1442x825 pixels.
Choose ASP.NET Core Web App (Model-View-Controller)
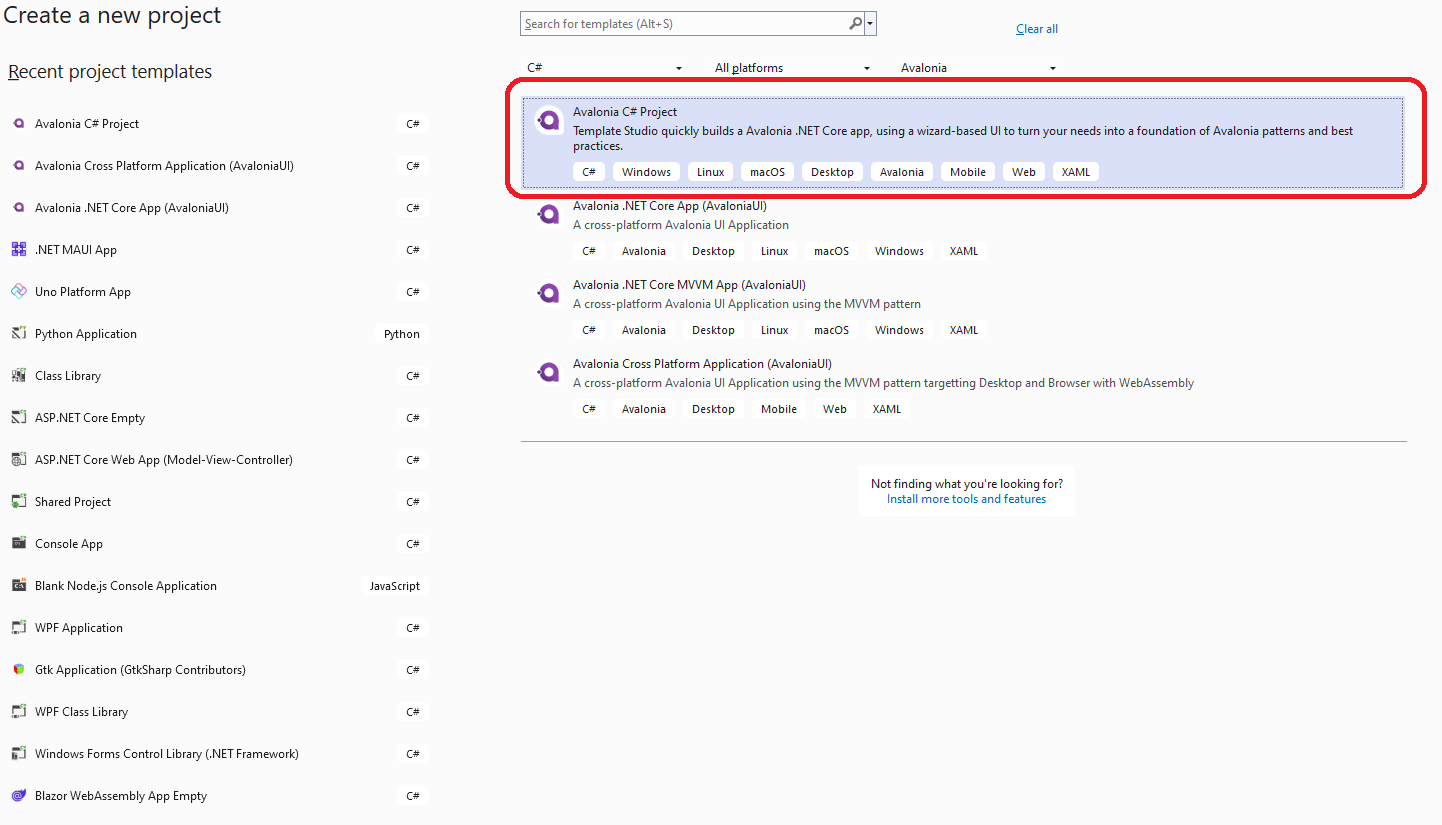coord(217,460)
